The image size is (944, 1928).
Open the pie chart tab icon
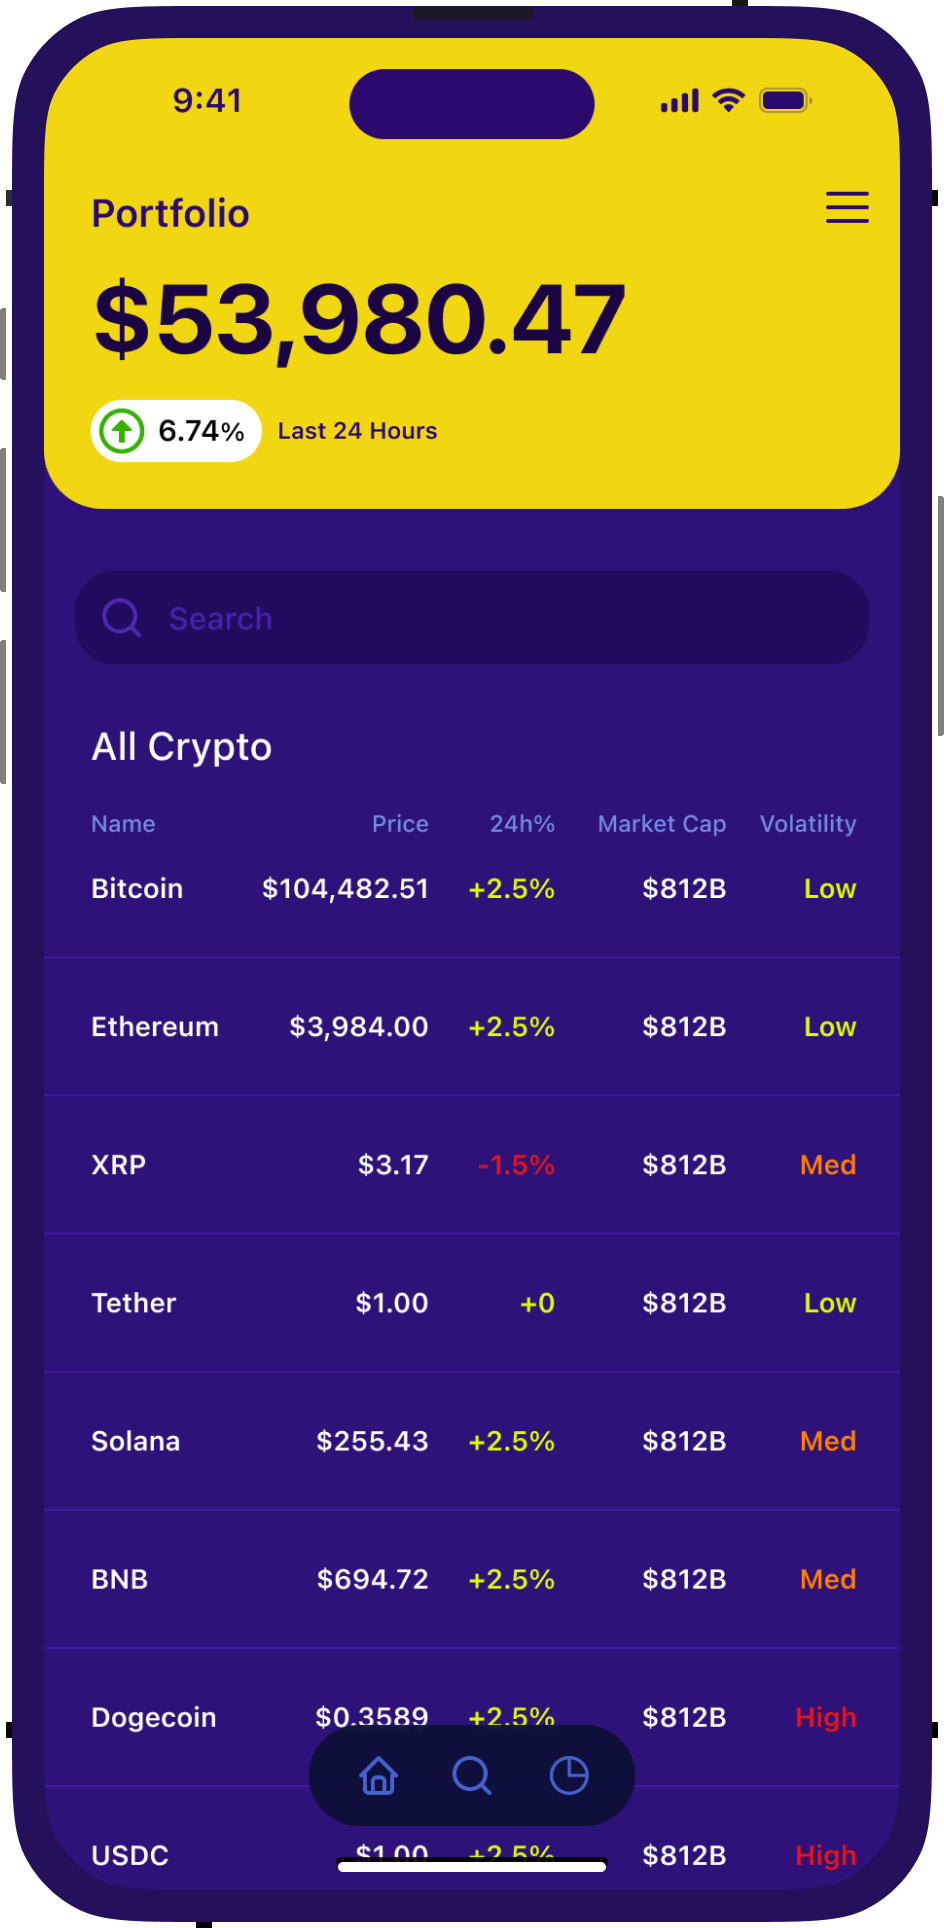[x=569, y=1775]
